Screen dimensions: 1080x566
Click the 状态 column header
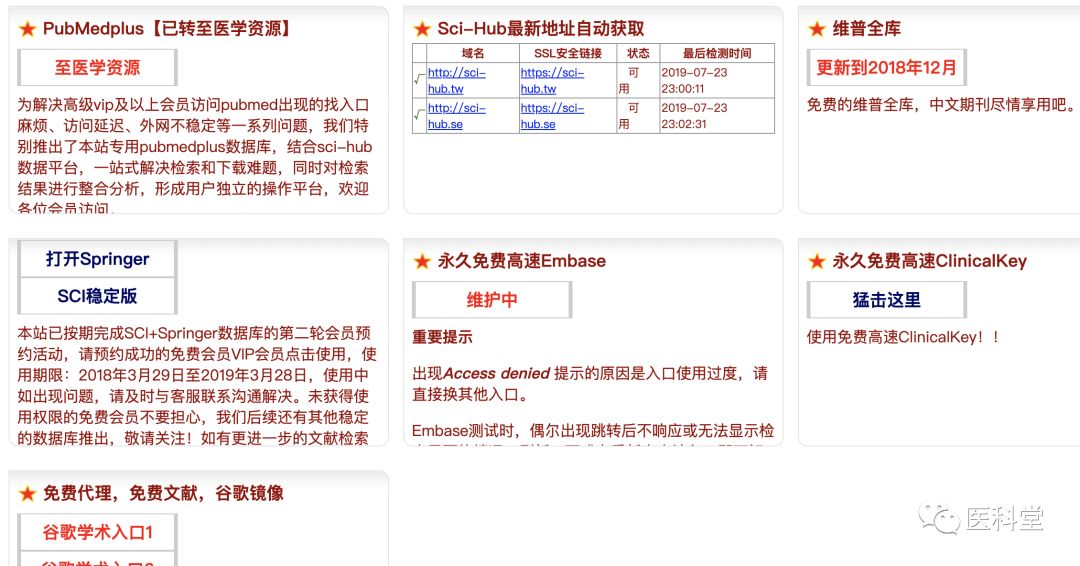pos(638,54)
